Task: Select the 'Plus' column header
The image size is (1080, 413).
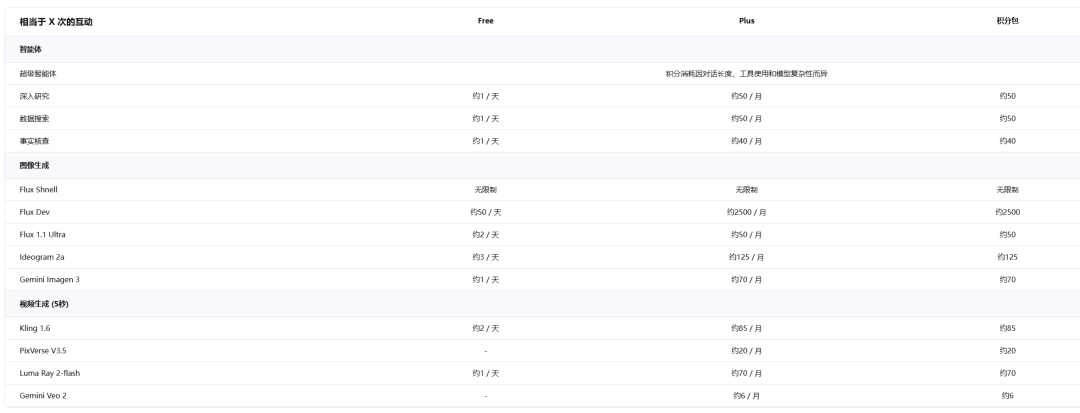Action: (747, 21)
